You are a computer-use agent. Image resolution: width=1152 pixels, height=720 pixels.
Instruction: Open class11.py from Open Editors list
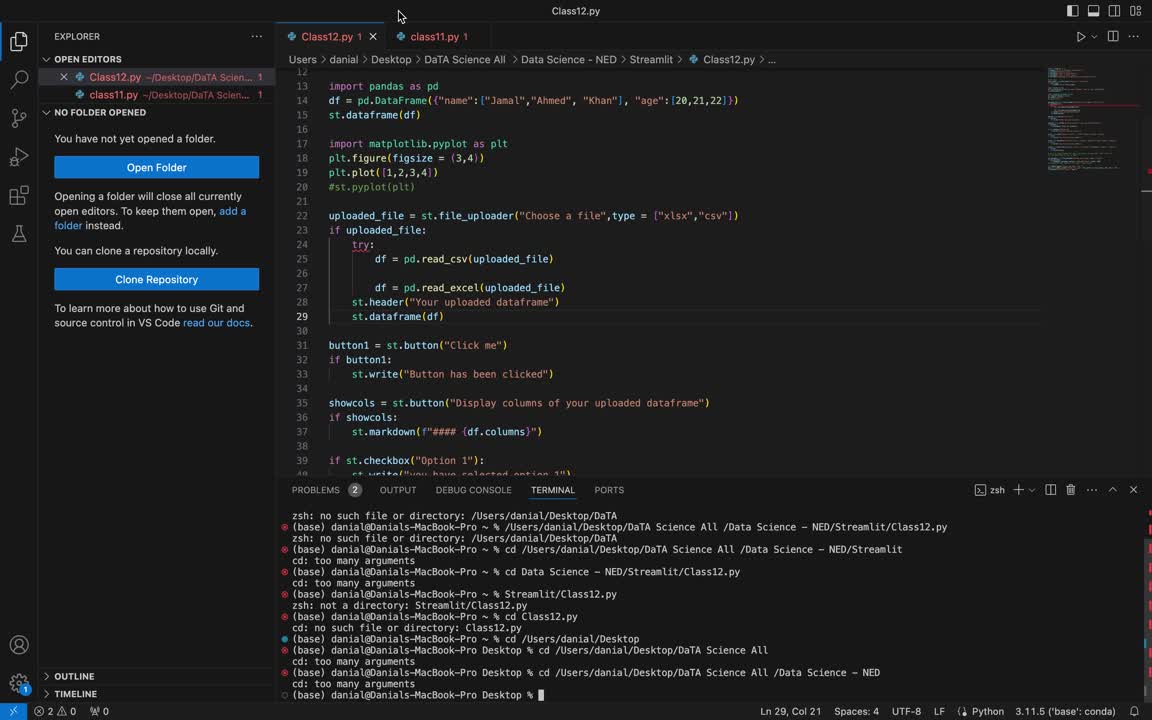tap(156, 95)
